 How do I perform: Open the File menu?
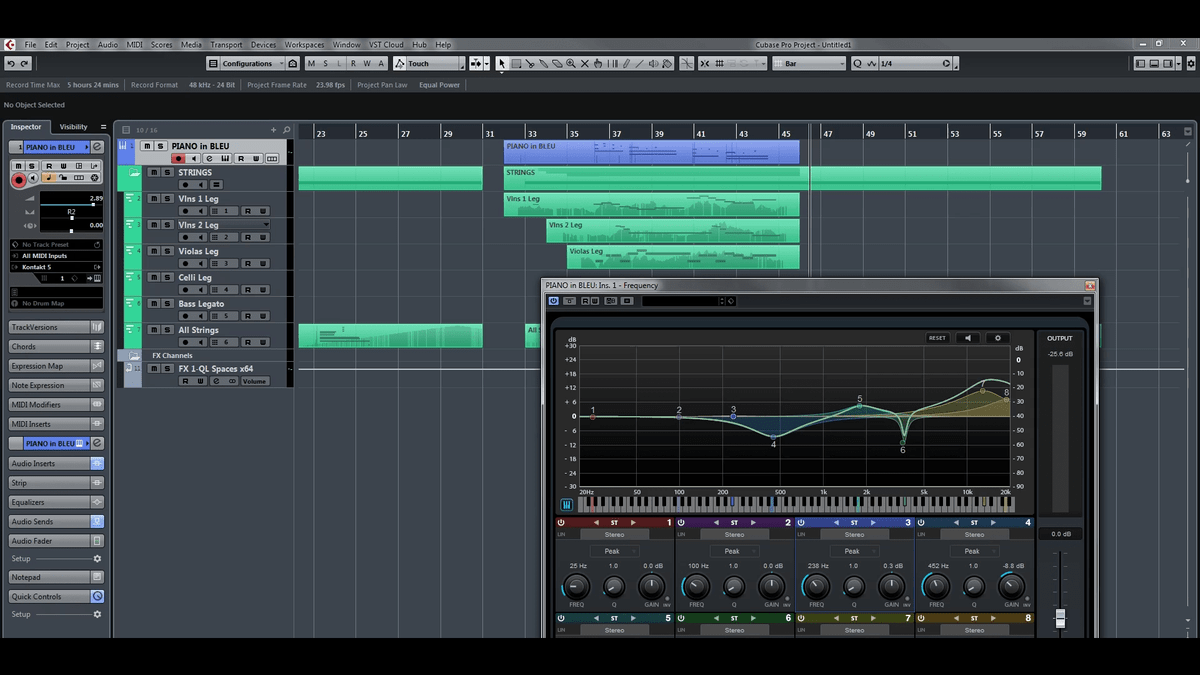tap(30, 44)
